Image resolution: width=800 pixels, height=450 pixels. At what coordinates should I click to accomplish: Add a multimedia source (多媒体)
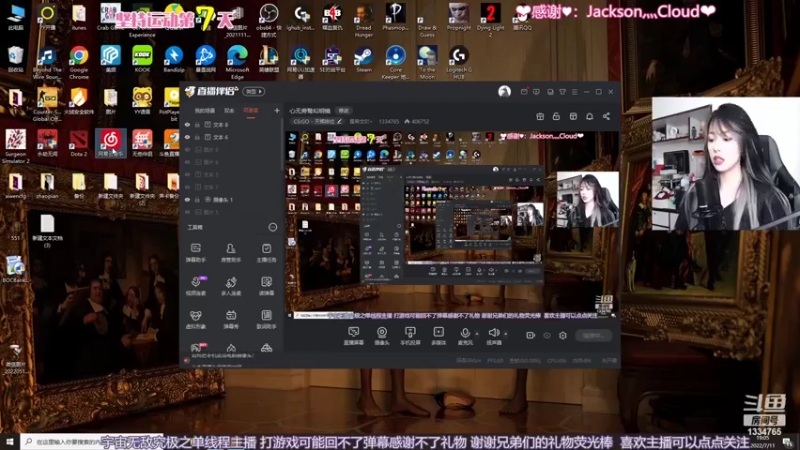click(x=438, y=336)
